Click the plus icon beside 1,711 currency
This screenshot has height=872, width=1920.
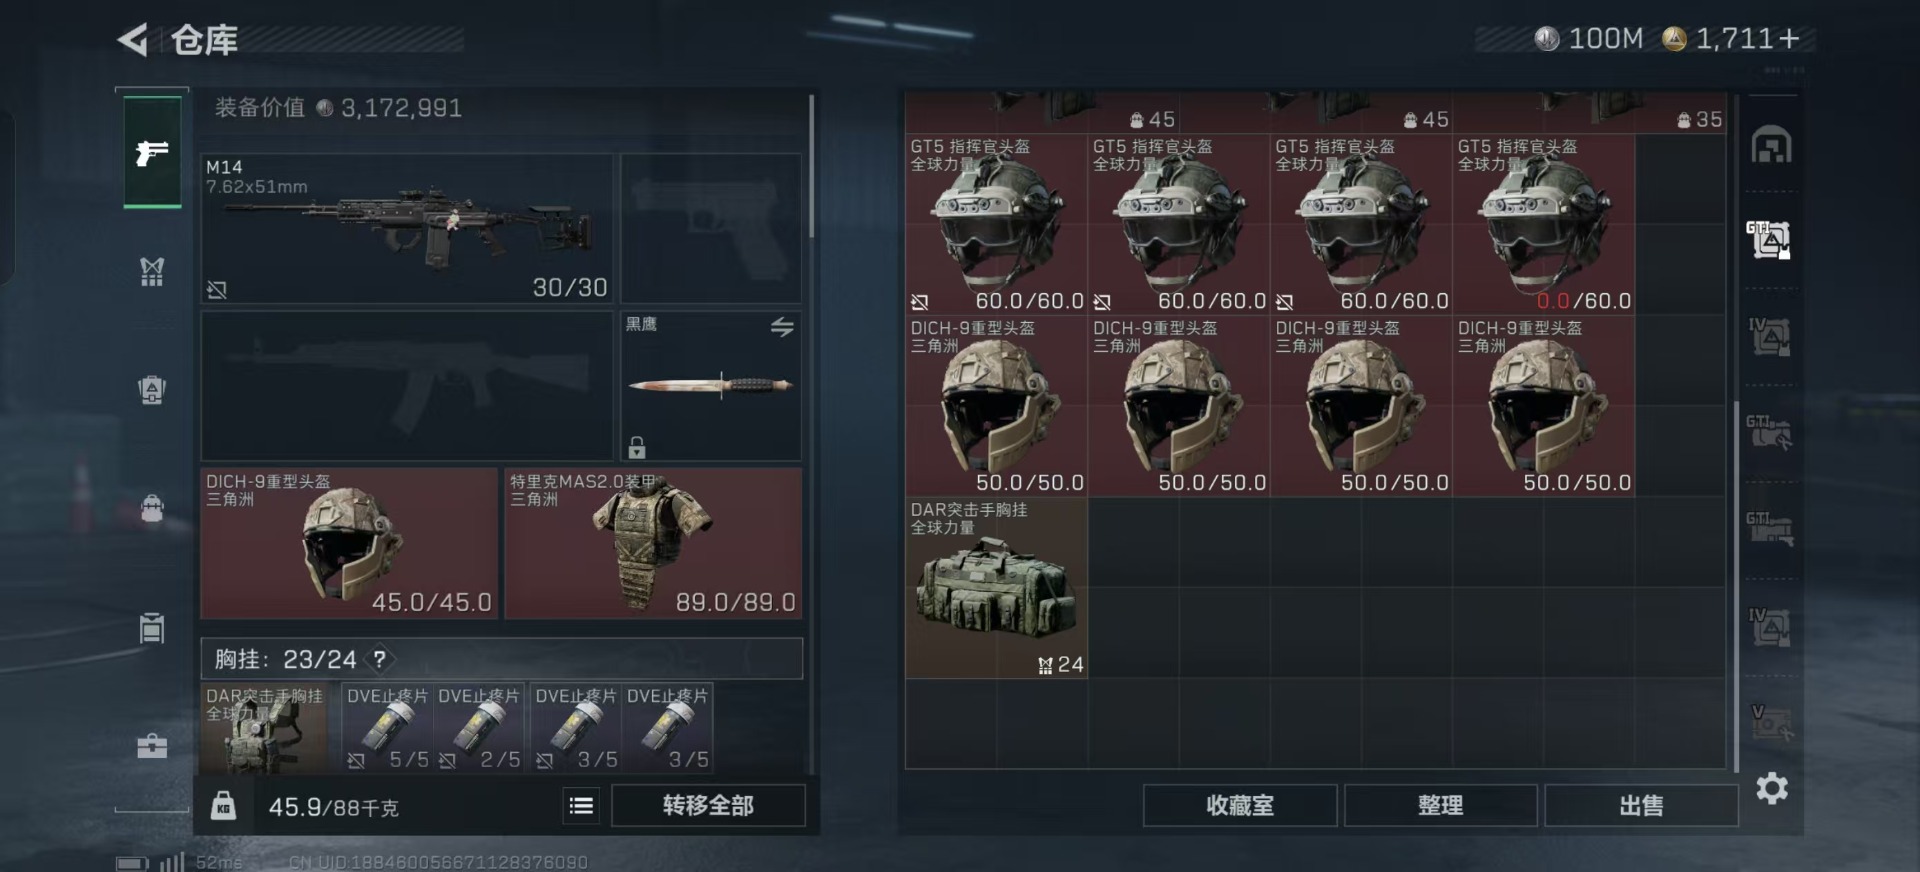pos(1789,39)
